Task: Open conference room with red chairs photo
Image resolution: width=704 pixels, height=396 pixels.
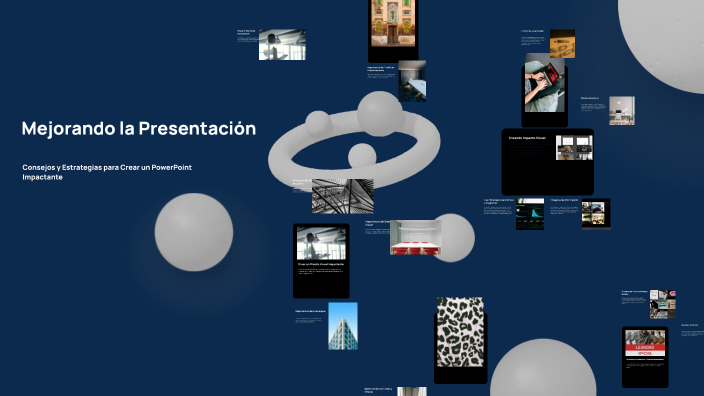Action: click(415, 238)
